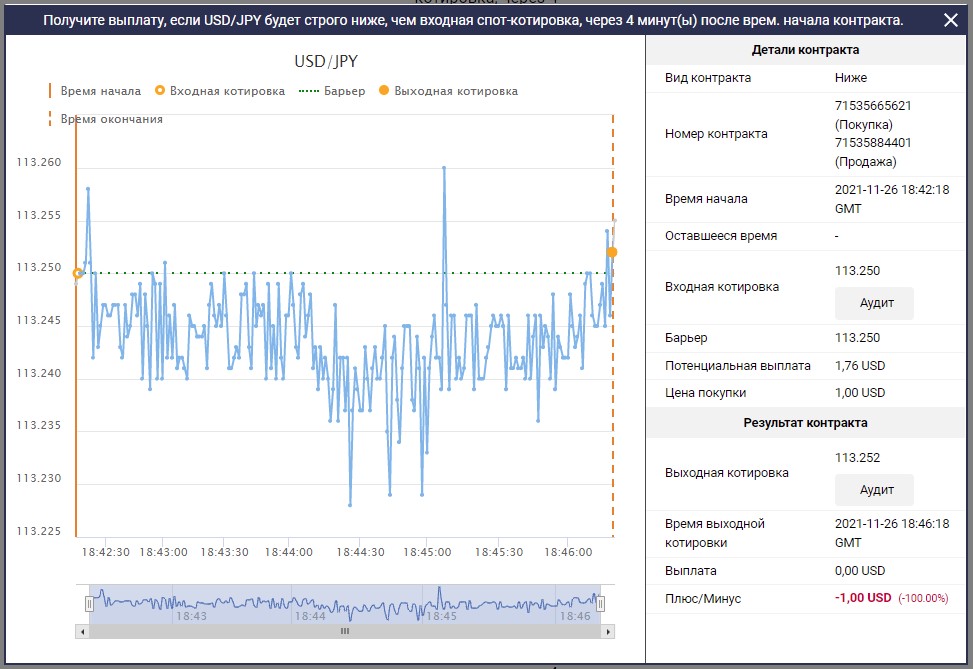Screen dimensions: 973x669
Task: Click potential payout '1,76 USD'
Action: pos(859,366)
